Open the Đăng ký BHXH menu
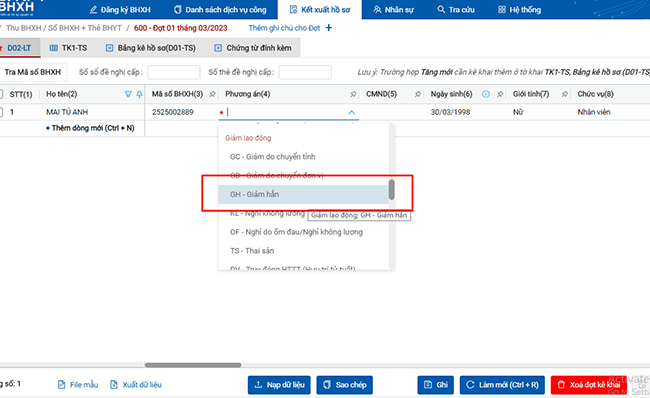This screenshot has height=398, width=650. (120, 10)
